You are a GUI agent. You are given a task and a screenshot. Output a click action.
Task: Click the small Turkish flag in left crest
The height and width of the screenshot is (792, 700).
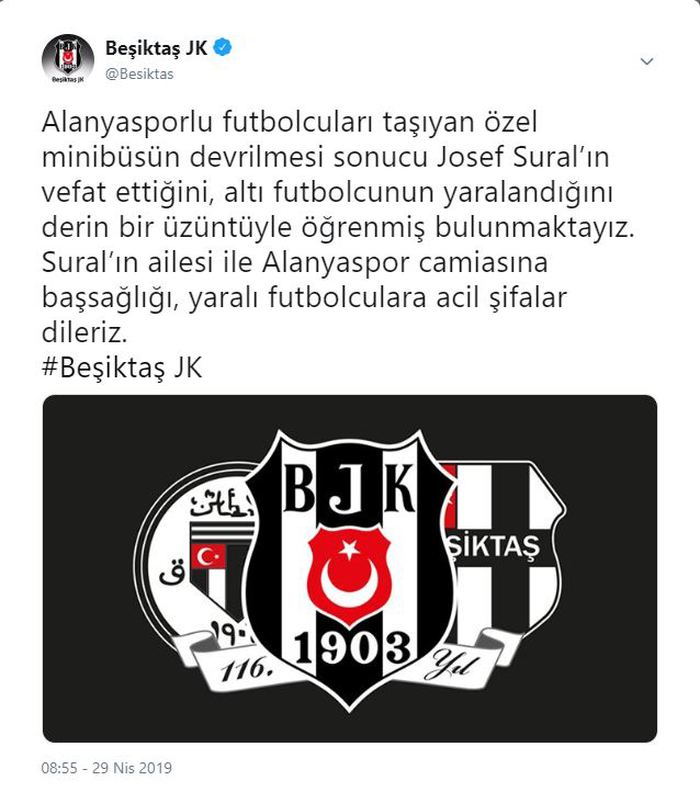click(208, 557)
